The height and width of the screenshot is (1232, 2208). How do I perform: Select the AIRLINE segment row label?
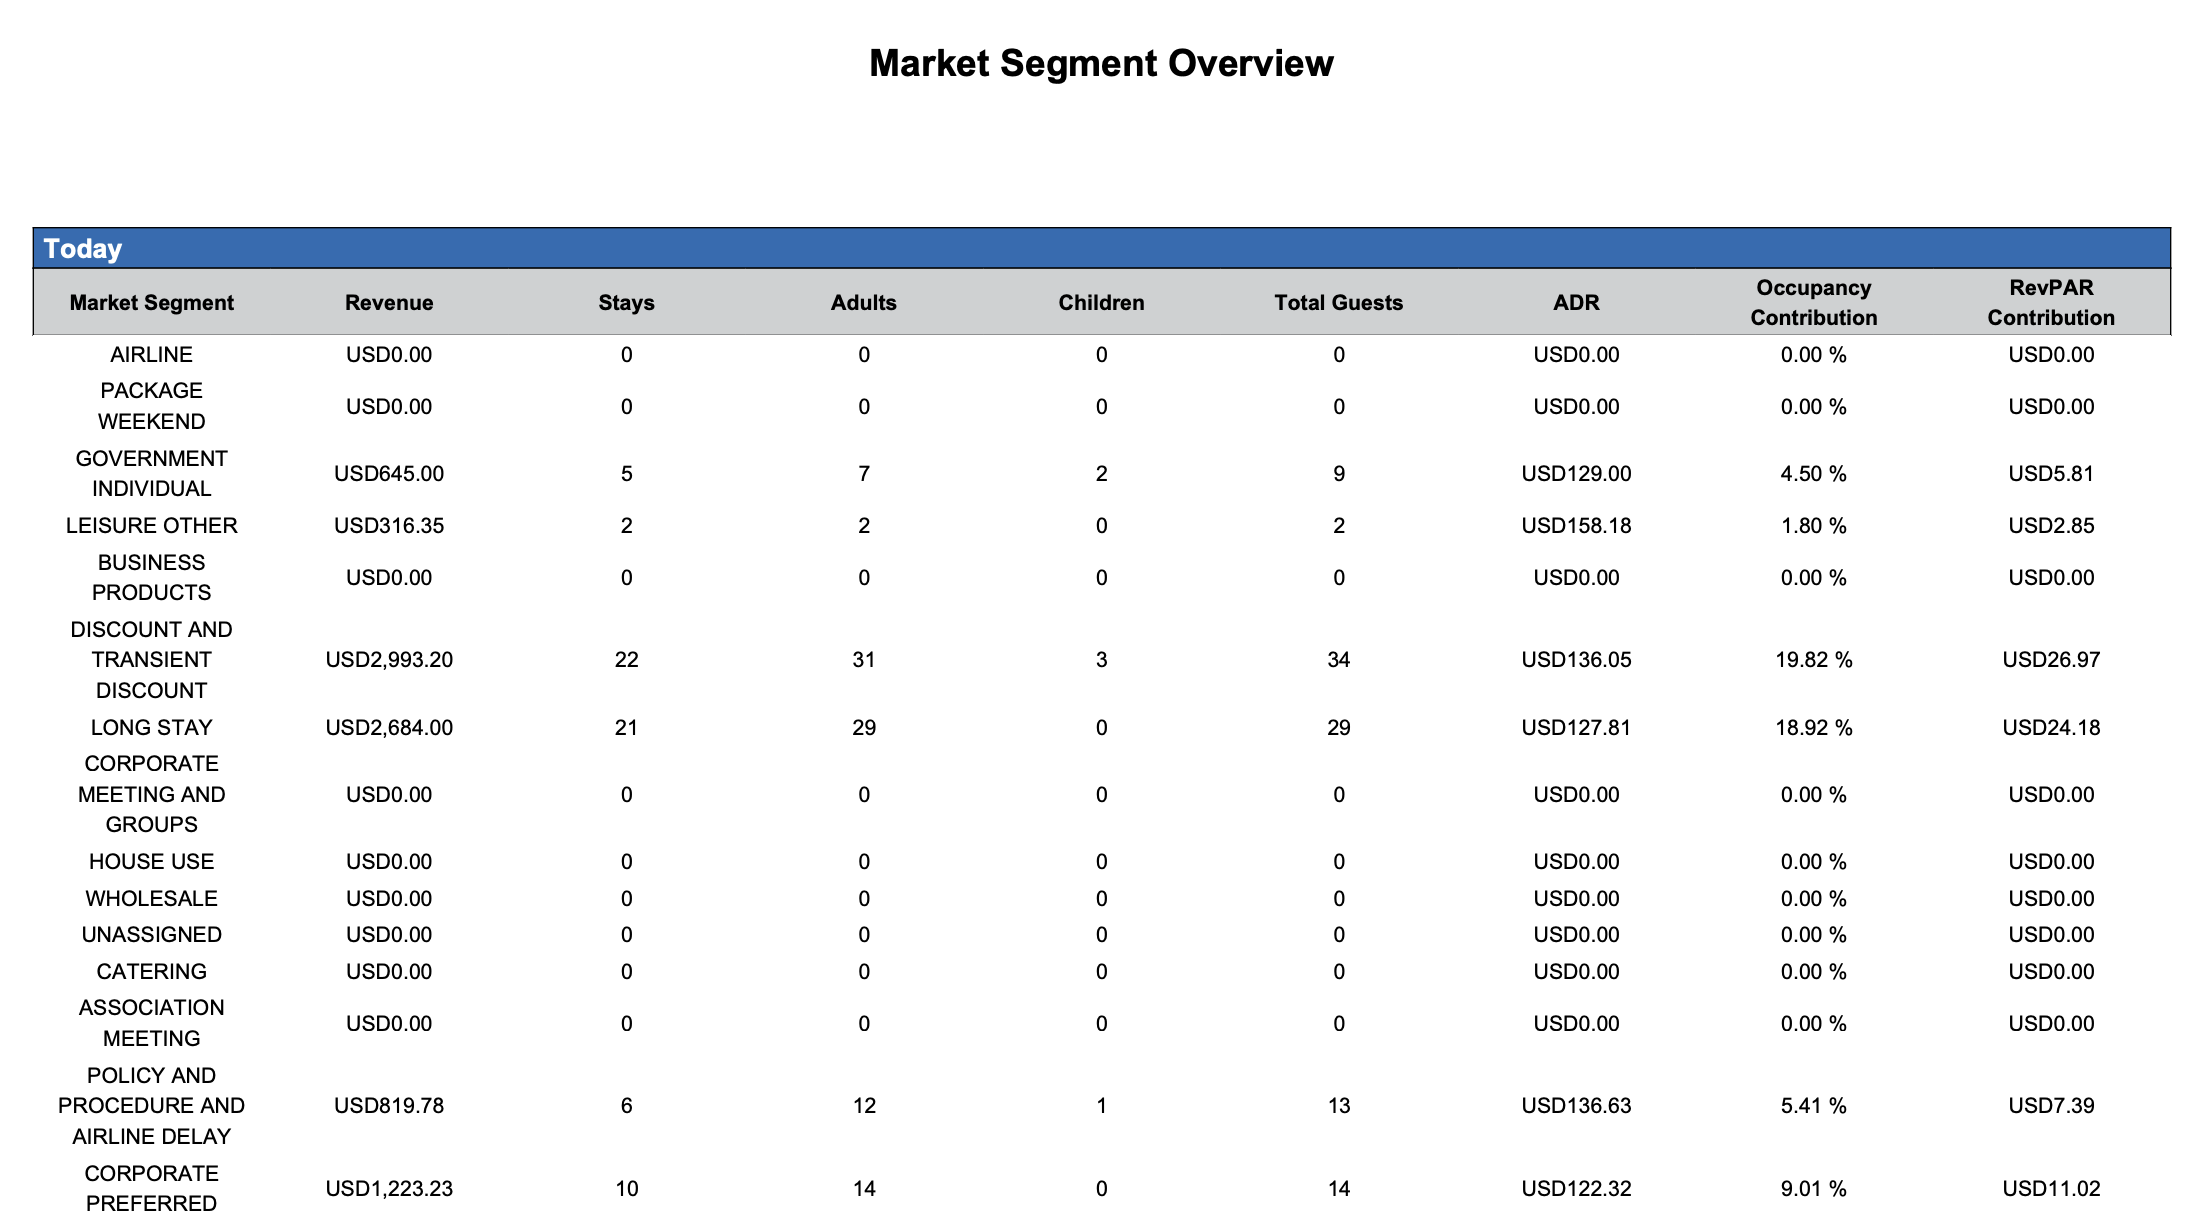[151, 355]
